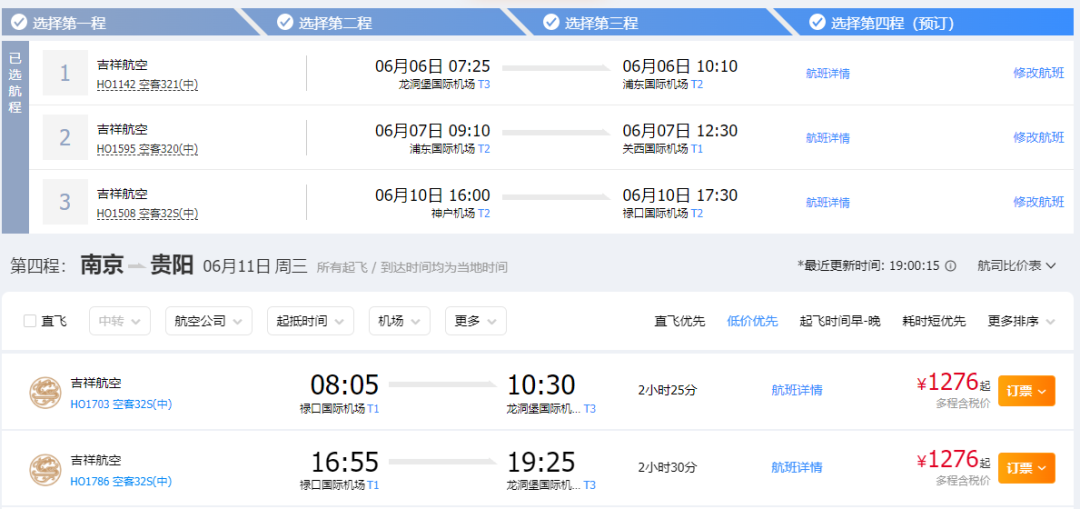
Task: Sort by 直飞优先
Action: pos(680,321)
